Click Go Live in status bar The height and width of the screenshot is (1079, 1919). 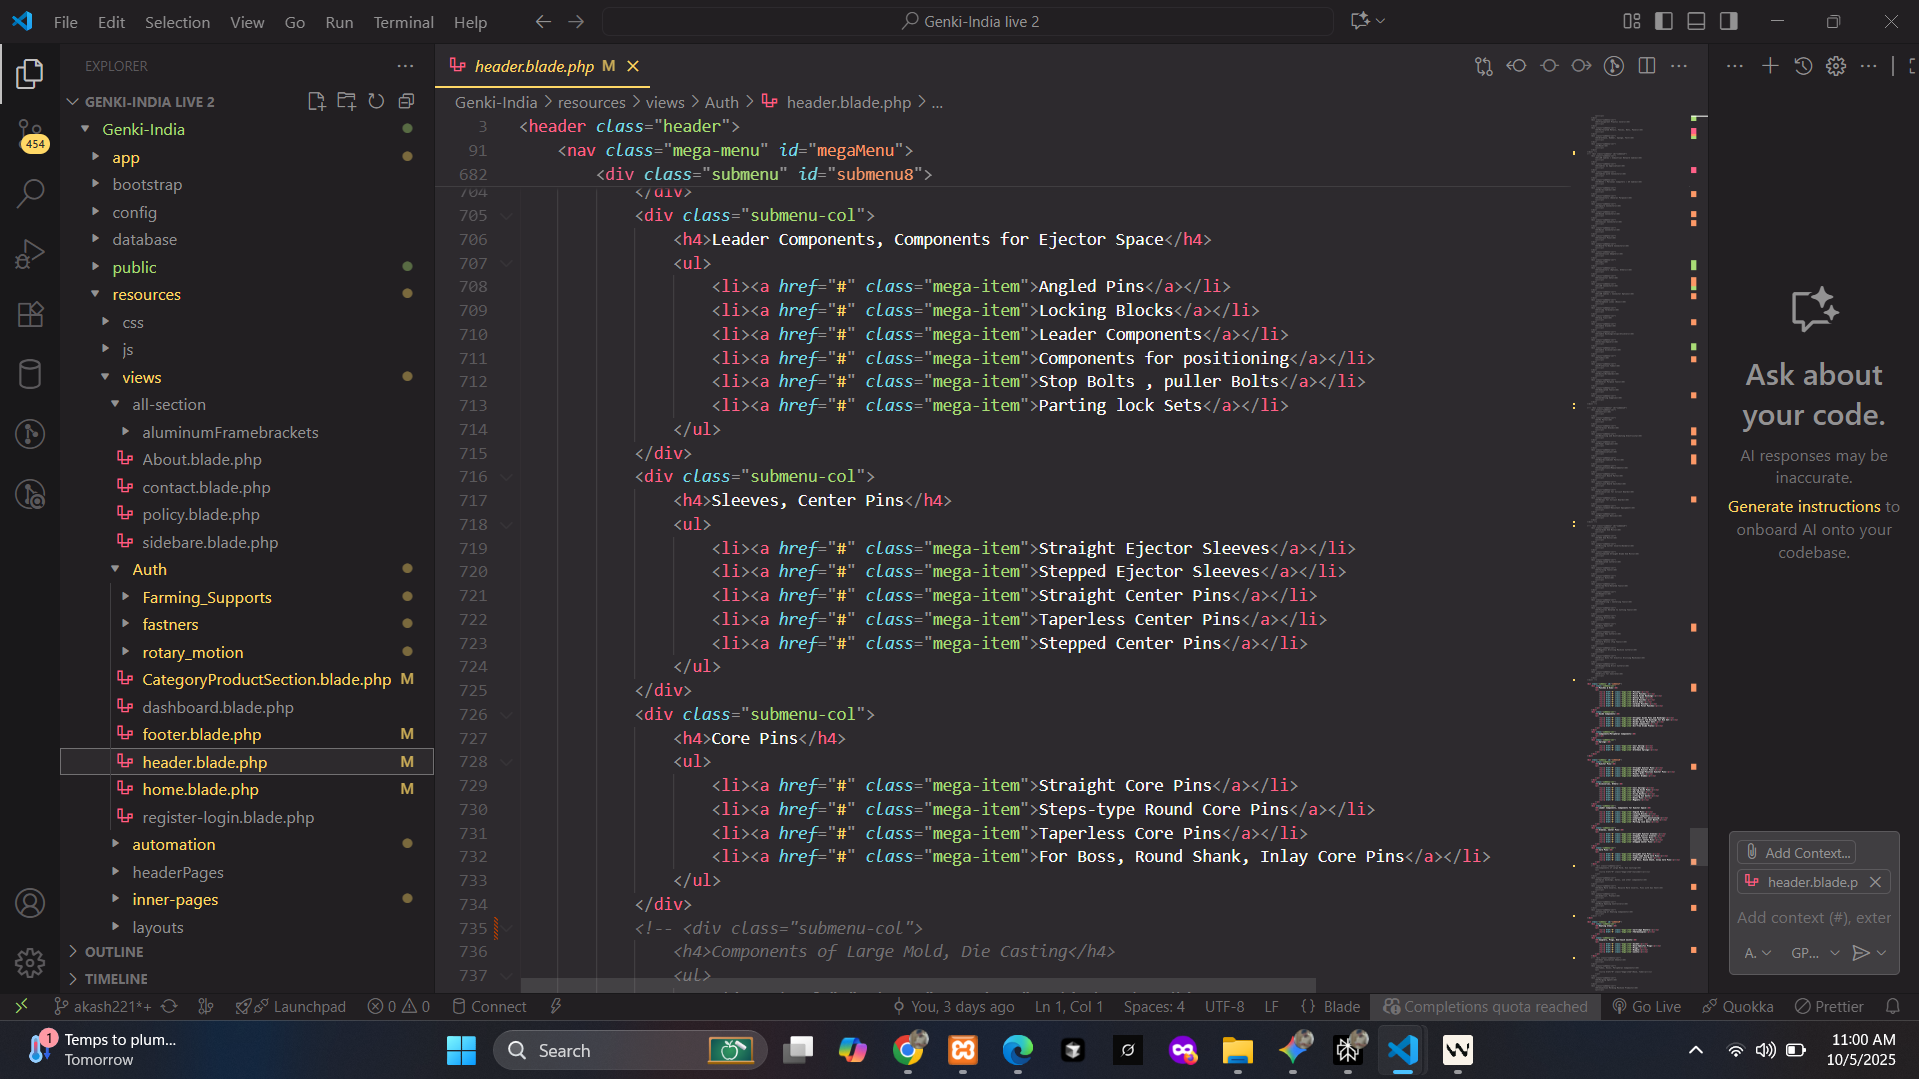pyautogui.click(x=1647, y=1006)
